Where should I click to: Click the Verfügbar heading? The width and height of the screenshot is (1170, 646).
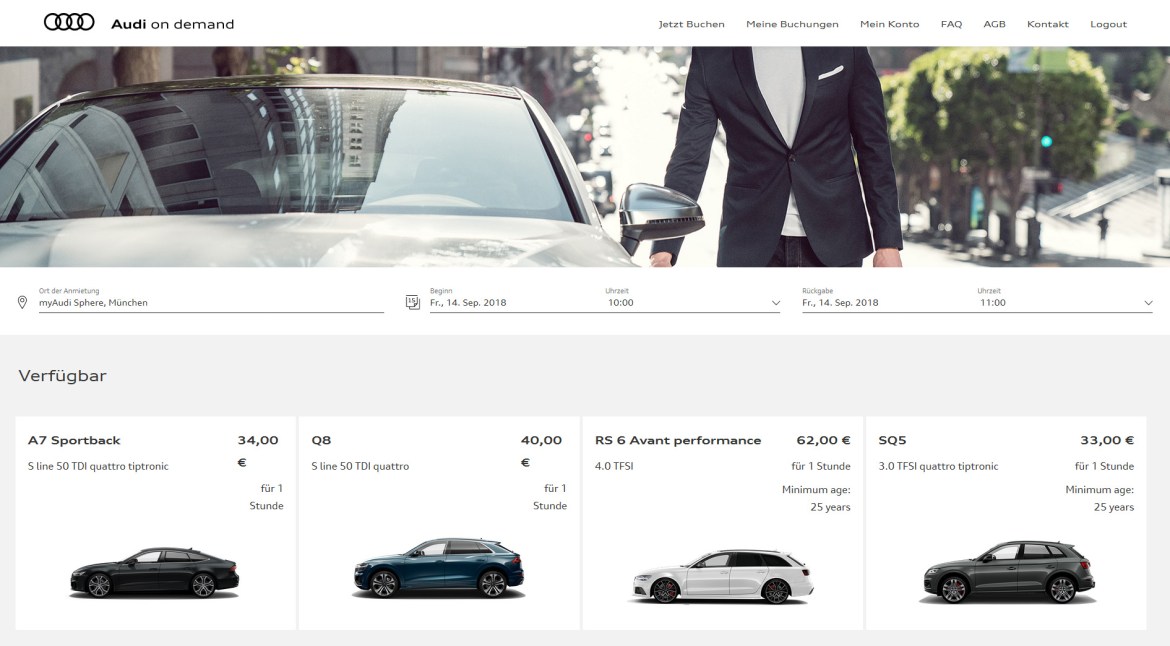click(63, 376)
